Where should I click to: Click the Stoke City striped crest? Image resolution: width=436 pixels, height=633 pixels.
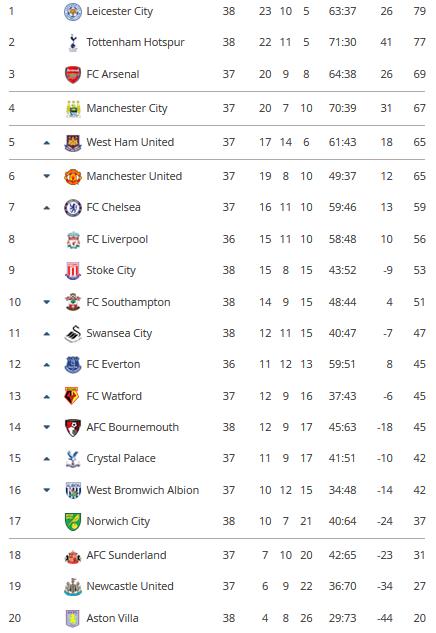coord(73,270)
